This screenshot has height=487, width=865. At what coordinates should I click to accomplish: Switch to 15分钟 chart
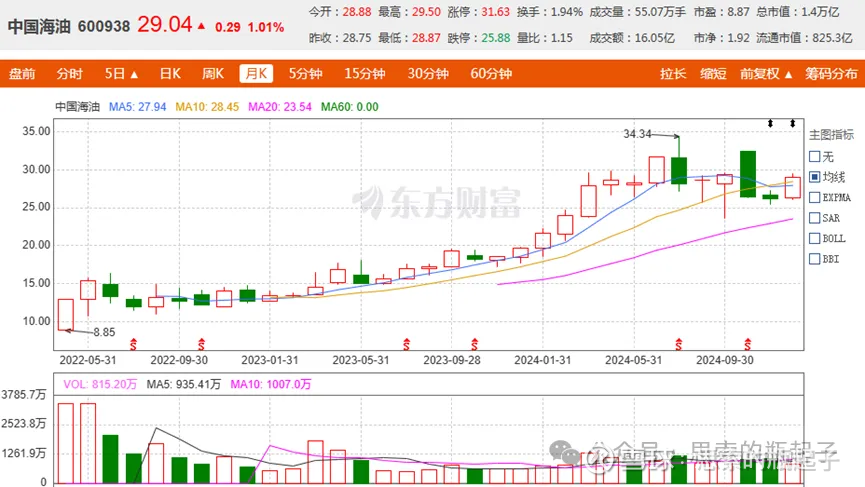click(x=364, y=74)
